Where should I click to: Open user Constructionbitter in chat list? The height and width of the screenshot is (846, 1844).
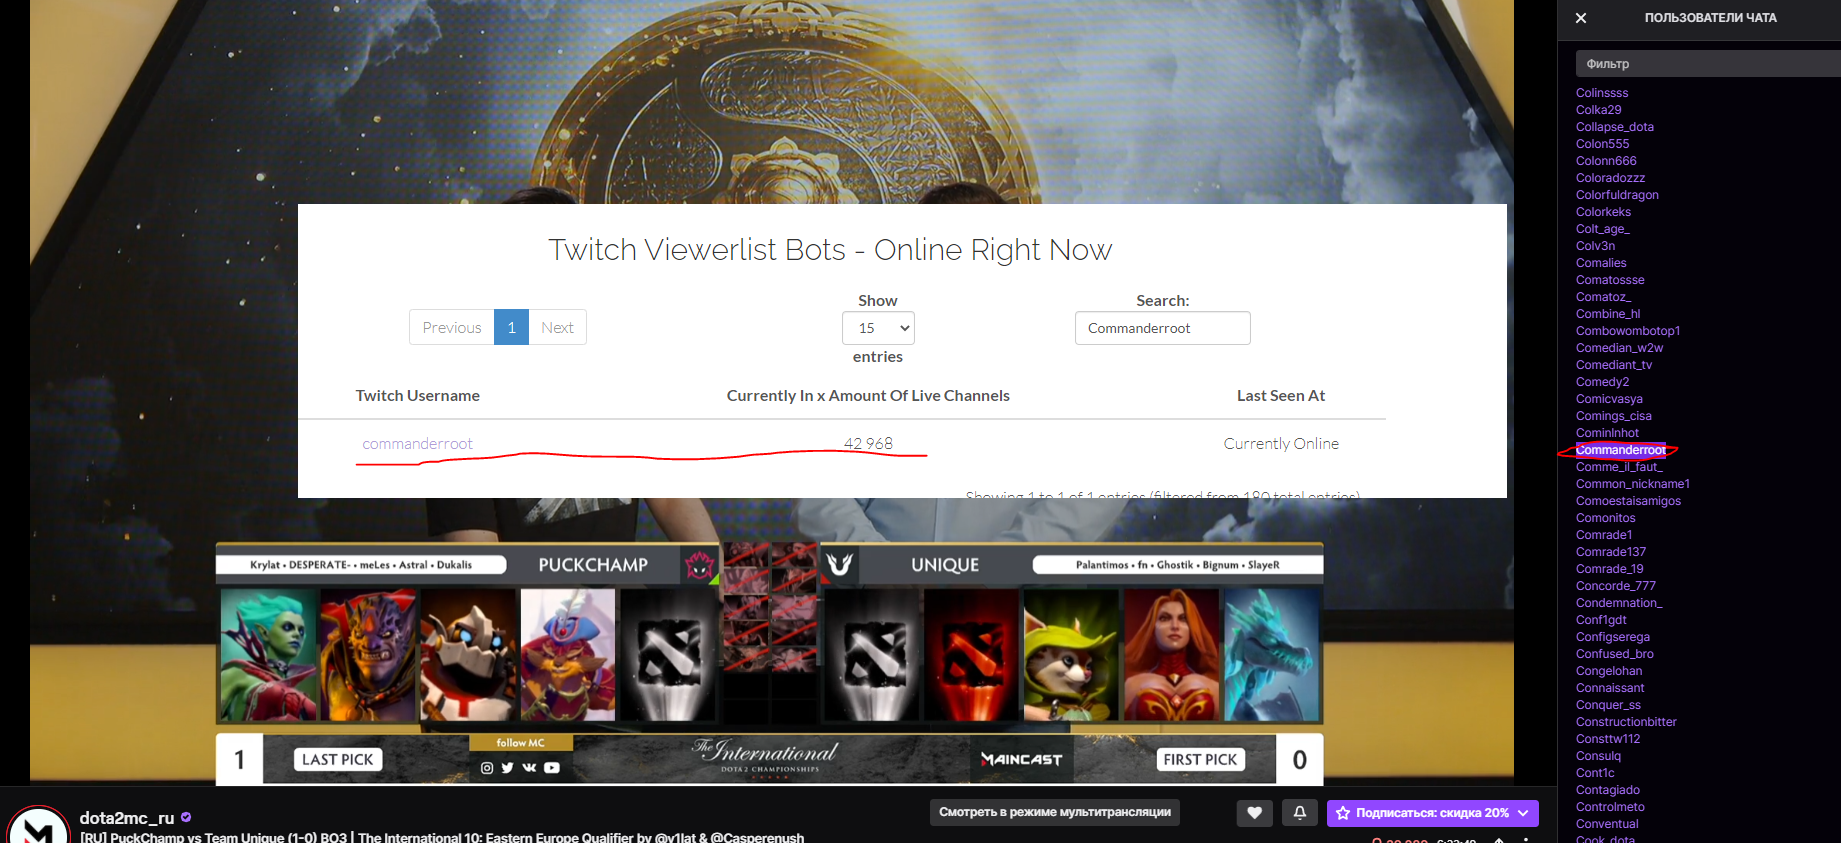tap(1626, 722)
